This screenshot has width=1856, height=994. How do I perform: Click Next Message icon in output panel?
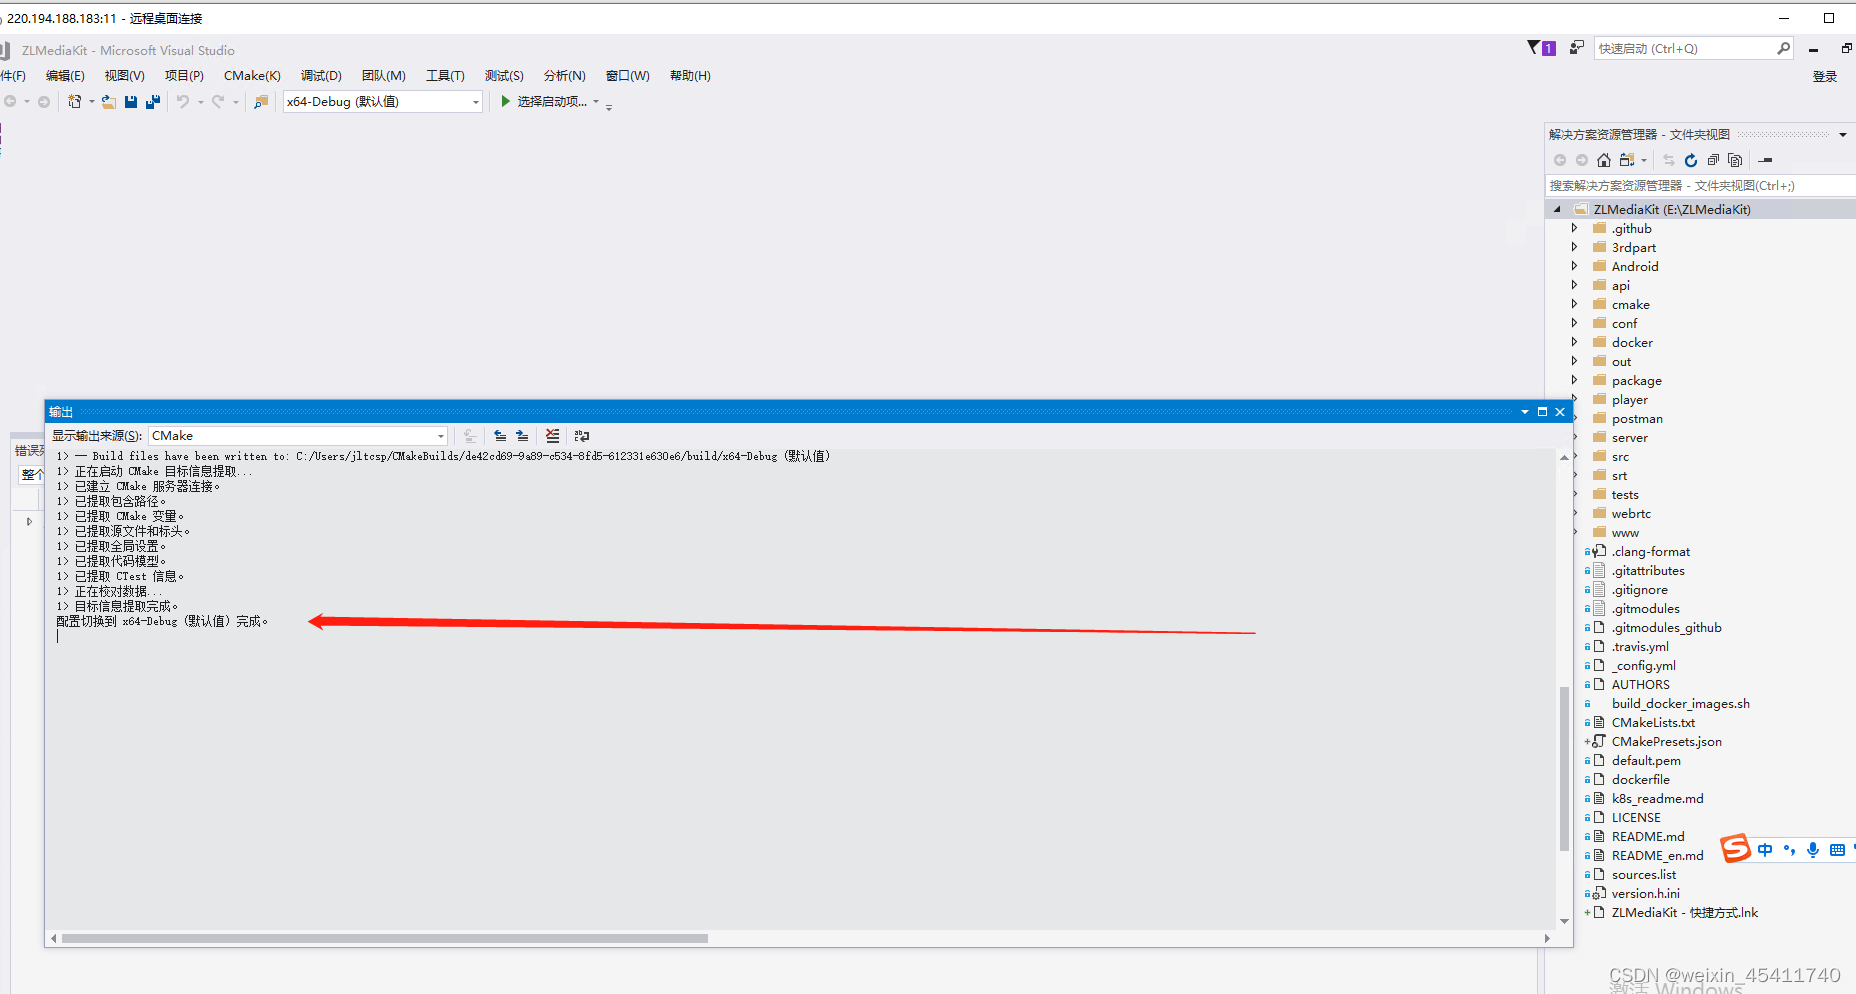click(x=522, y=436)
